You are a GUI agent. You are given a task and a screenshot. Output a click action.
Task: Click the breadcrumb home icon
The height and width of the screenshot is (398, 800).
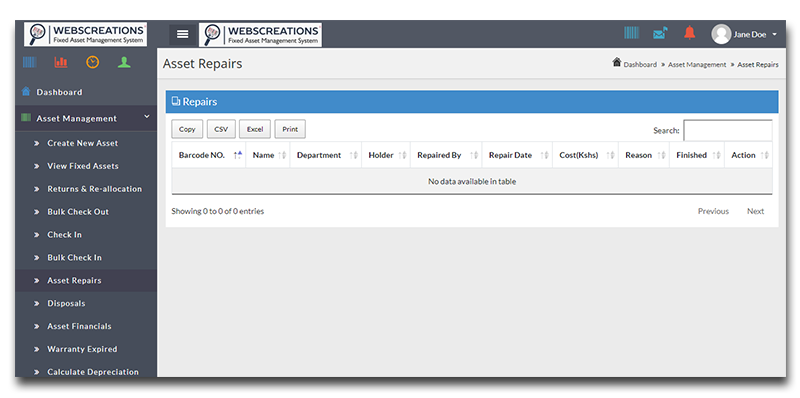point(617,62)
